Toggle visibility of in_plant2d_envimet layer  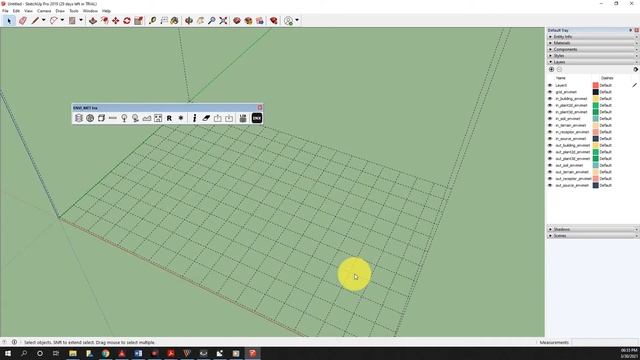point(550,105)
